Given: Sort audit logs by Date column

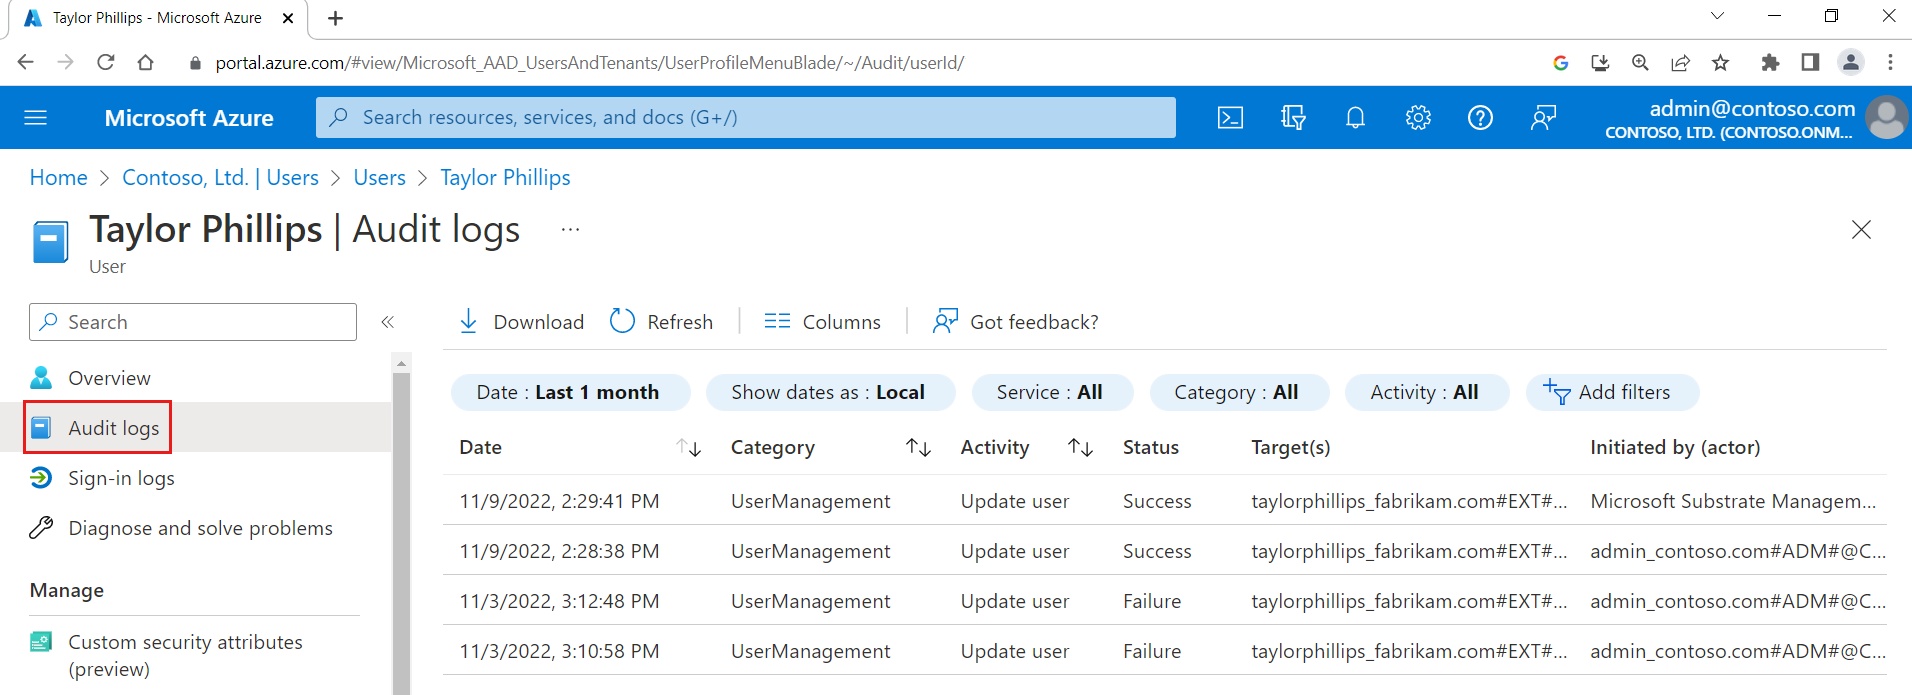Looking at the screenshot, I should click(688, 448).
